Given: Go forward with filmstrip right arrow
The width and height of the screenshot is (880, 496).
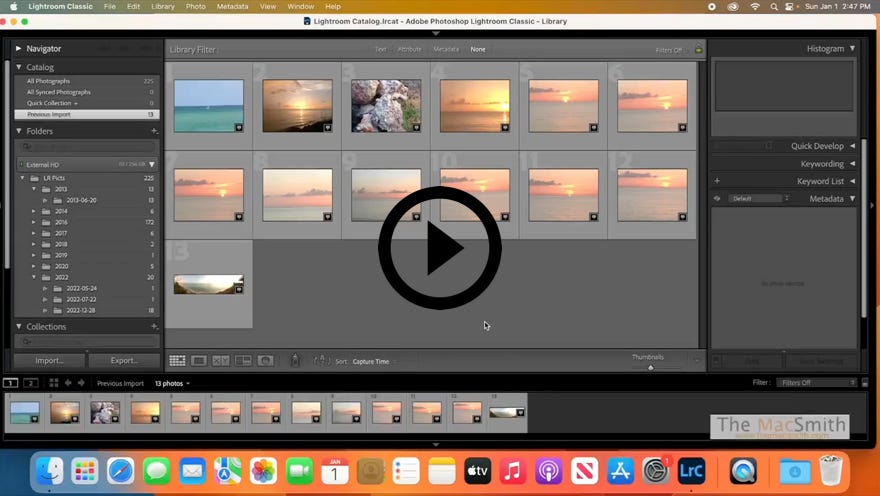Looking at the screenshot, I should [81, 383].
